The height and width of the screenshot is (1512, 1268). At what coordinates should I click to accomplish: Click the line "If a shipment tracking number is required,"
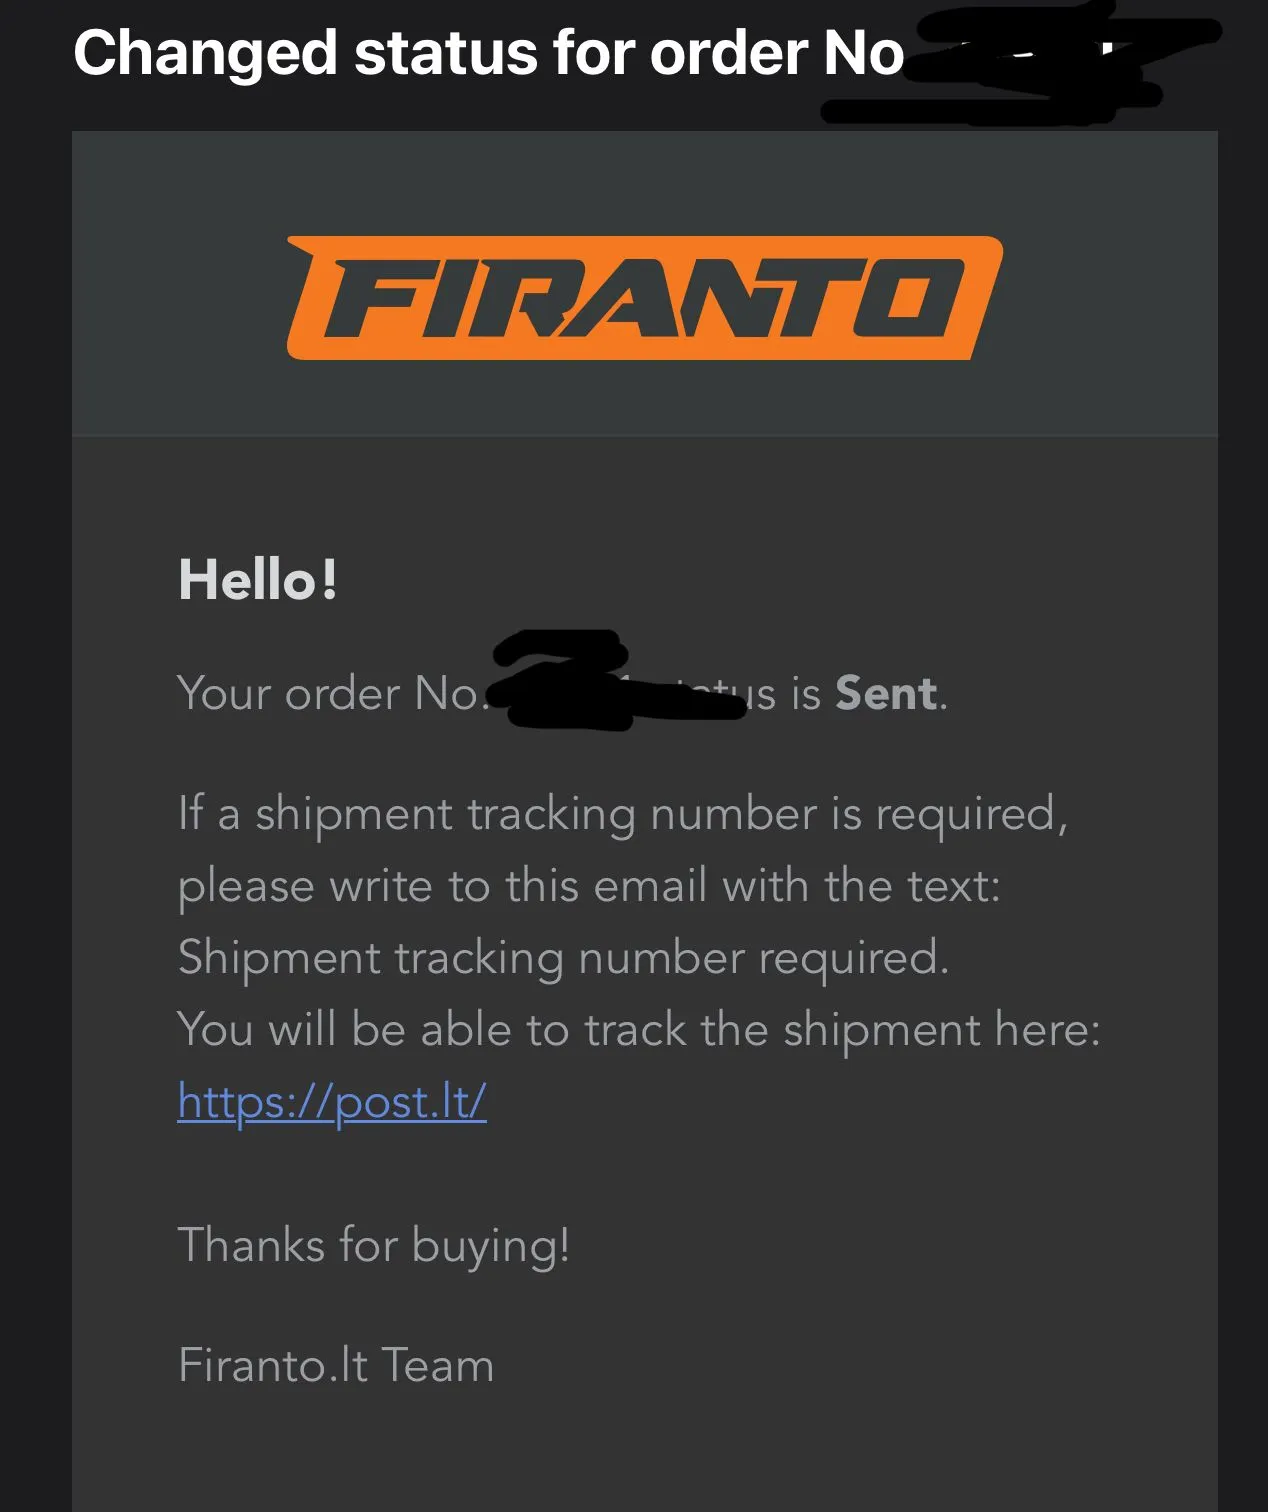[622, 814]
